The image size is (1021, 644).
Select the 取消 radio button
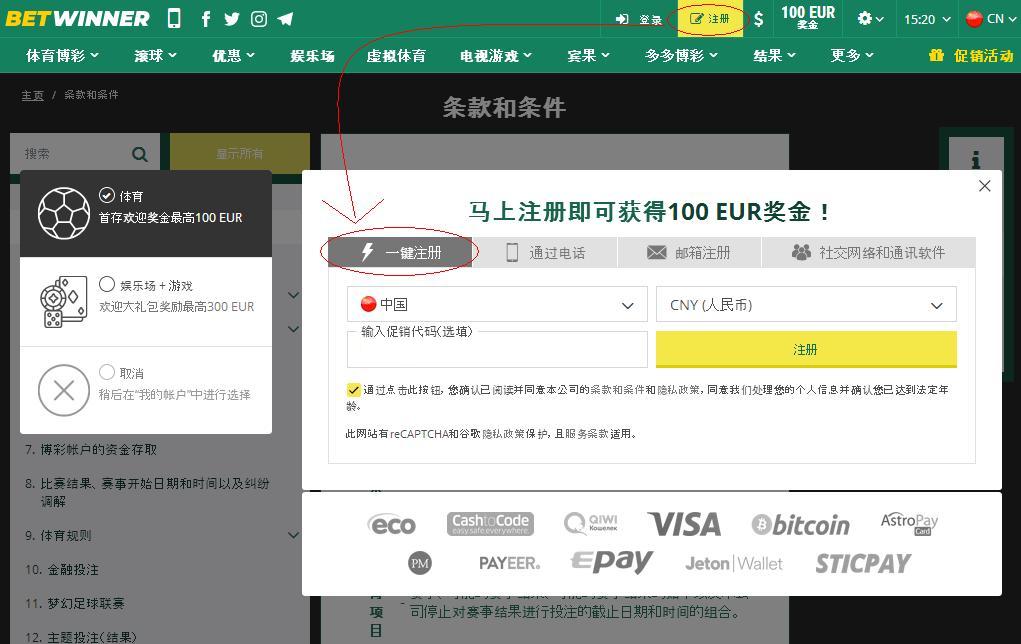pyautogui.click(x=107, y=372)
